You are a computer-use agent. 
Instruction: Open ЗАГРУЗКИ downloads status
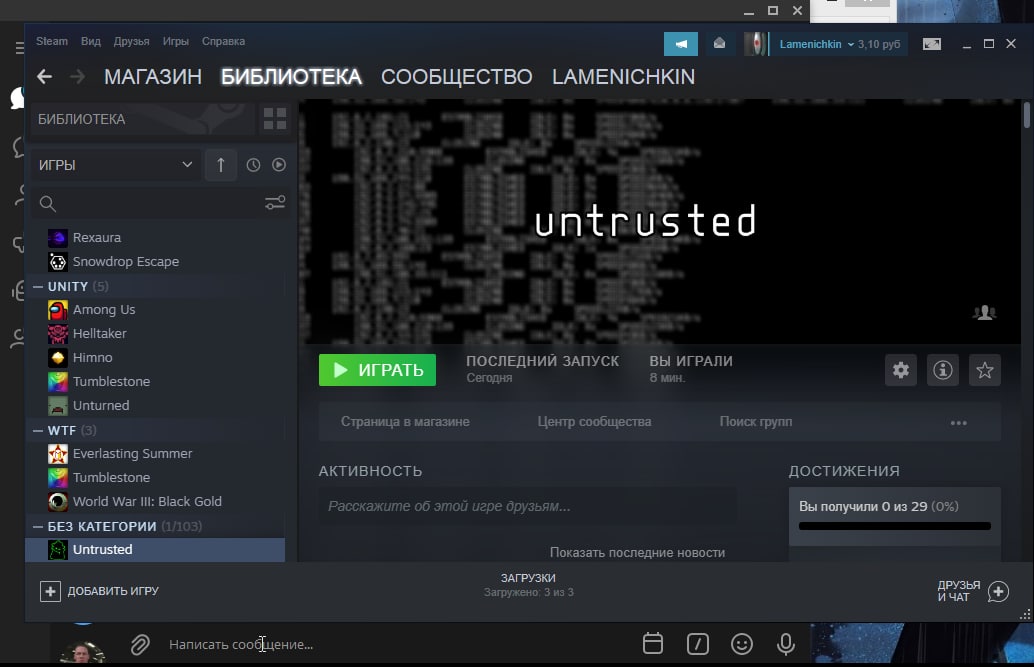pyautogui.click(x=528, y=585)
